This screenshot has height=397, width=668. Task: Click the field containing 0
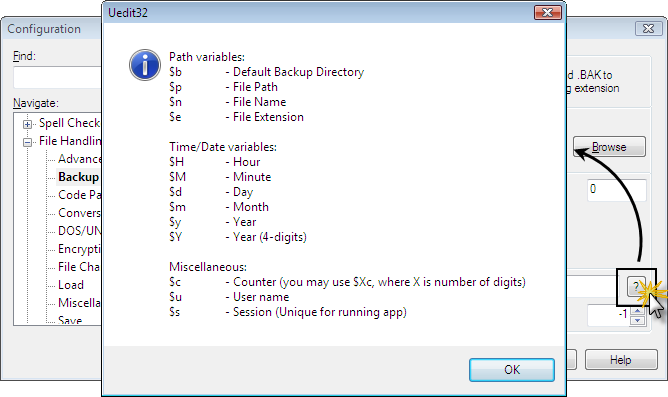[x=616, y=190]
